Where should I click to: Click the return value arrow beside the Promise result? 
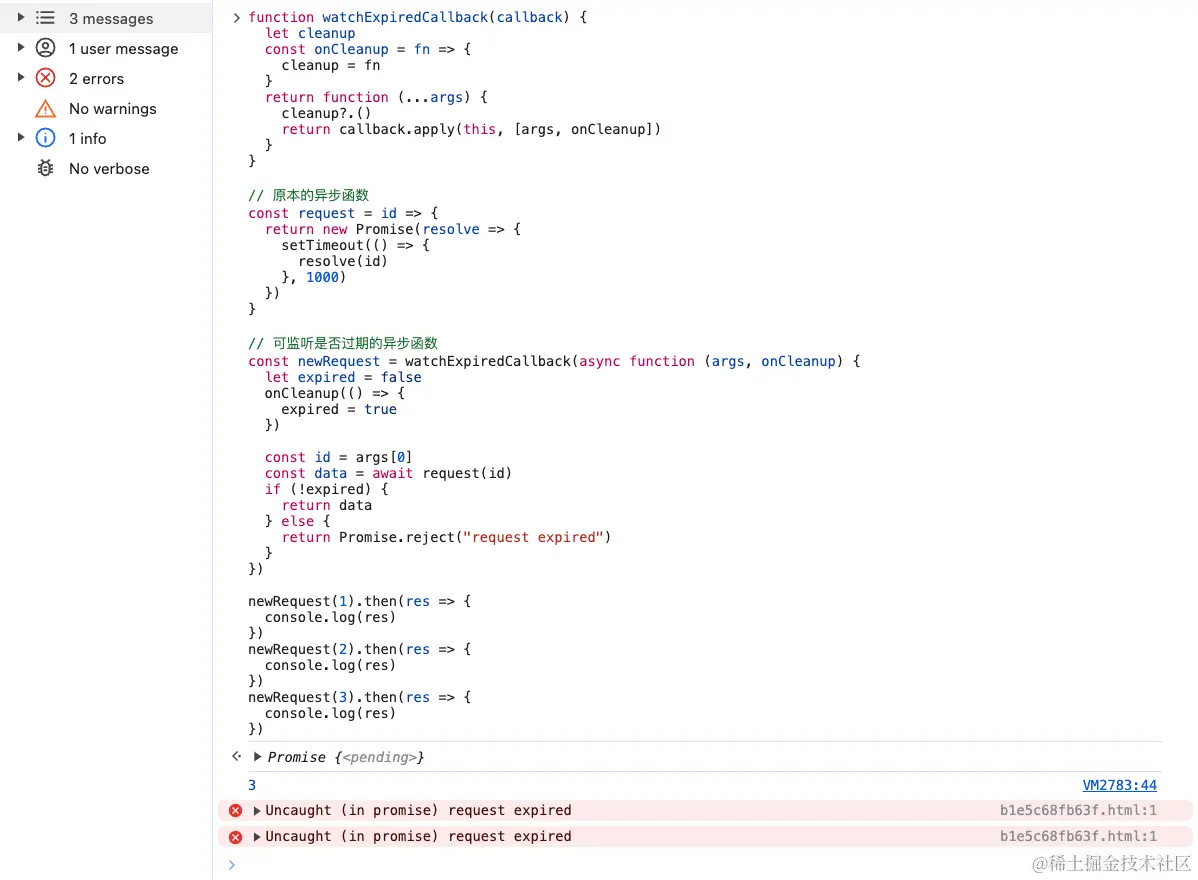click(237, 757)
